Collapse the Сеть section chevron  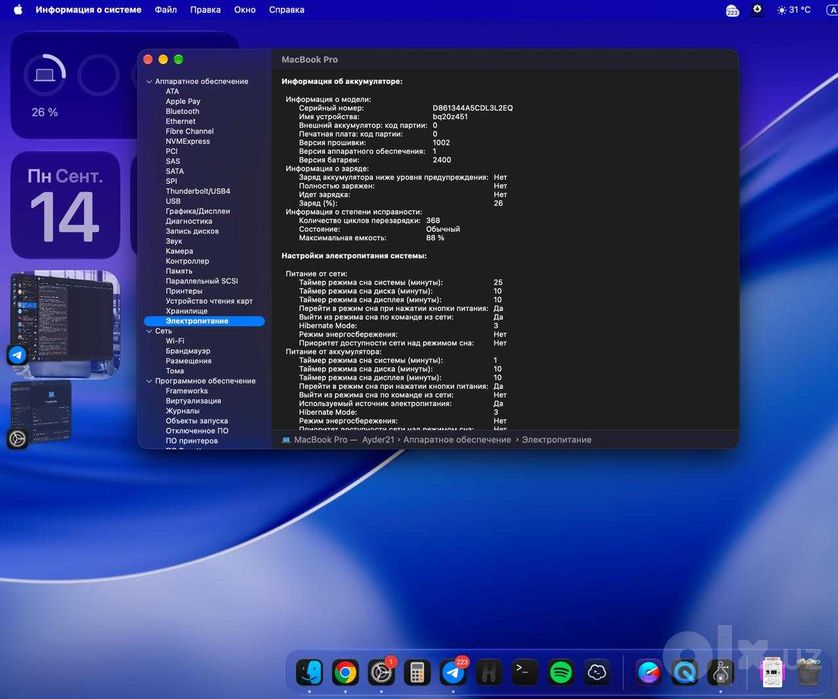pos(149,331)
